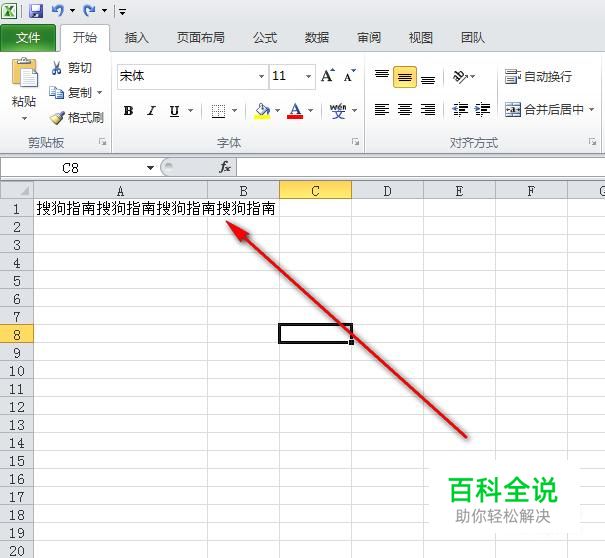Viewport: 605px width, 558px height.
Task: Open the clipboard group dialog launcher
Action: click(102, 142)
